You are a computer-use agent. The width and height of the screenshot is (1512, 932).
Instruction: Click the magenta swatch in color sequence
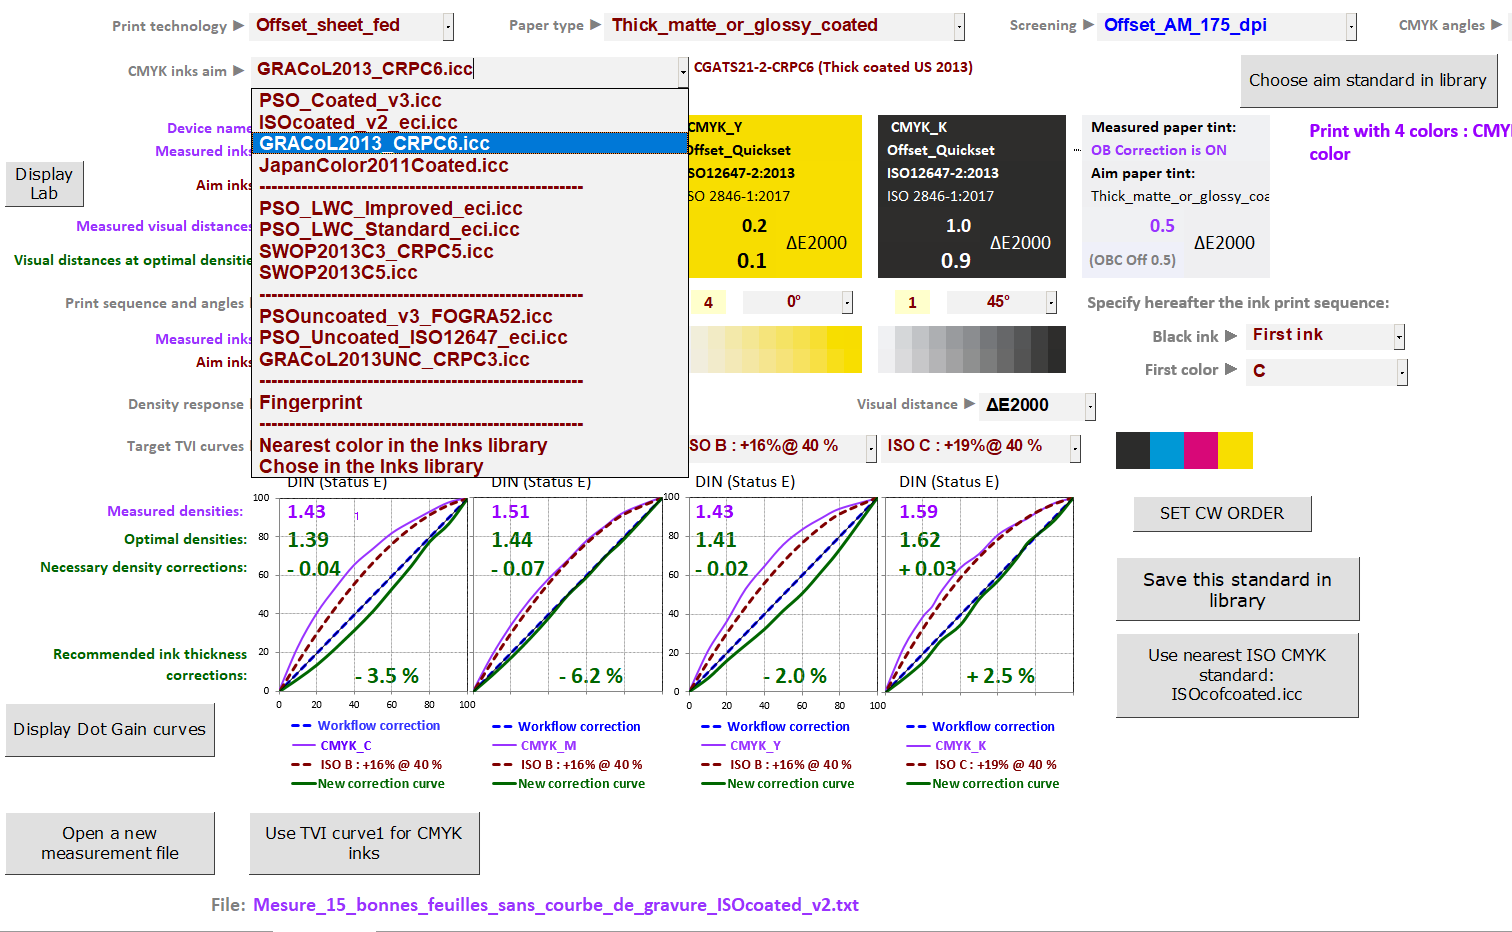coord(1201,450)
